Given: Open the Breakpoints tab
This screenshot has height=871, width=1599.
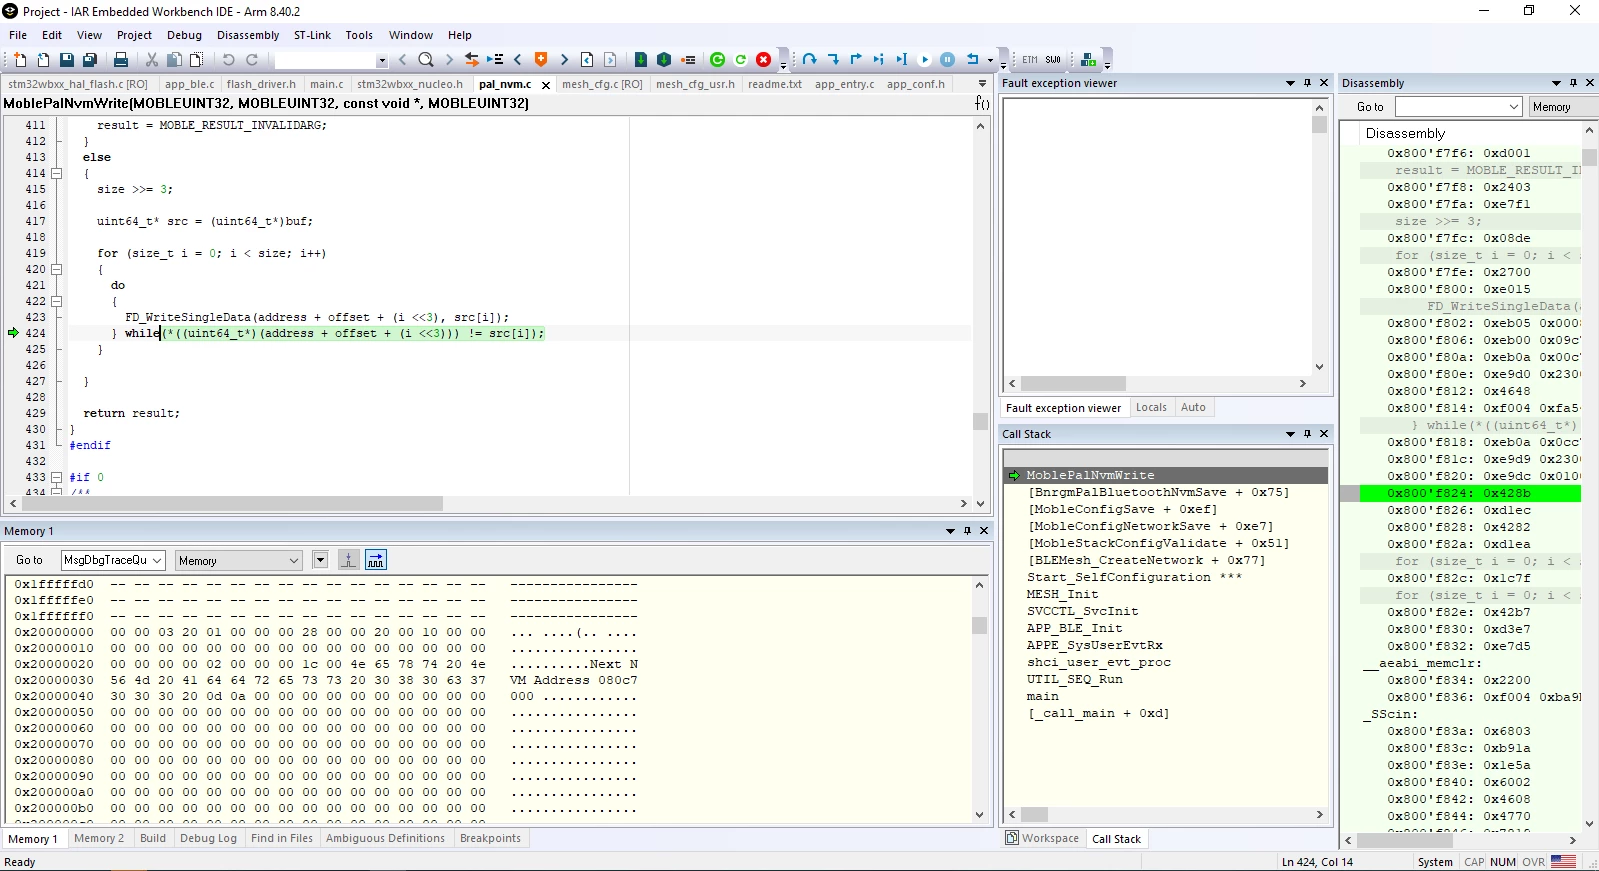Looking at the screenshot, I should 490,838.
